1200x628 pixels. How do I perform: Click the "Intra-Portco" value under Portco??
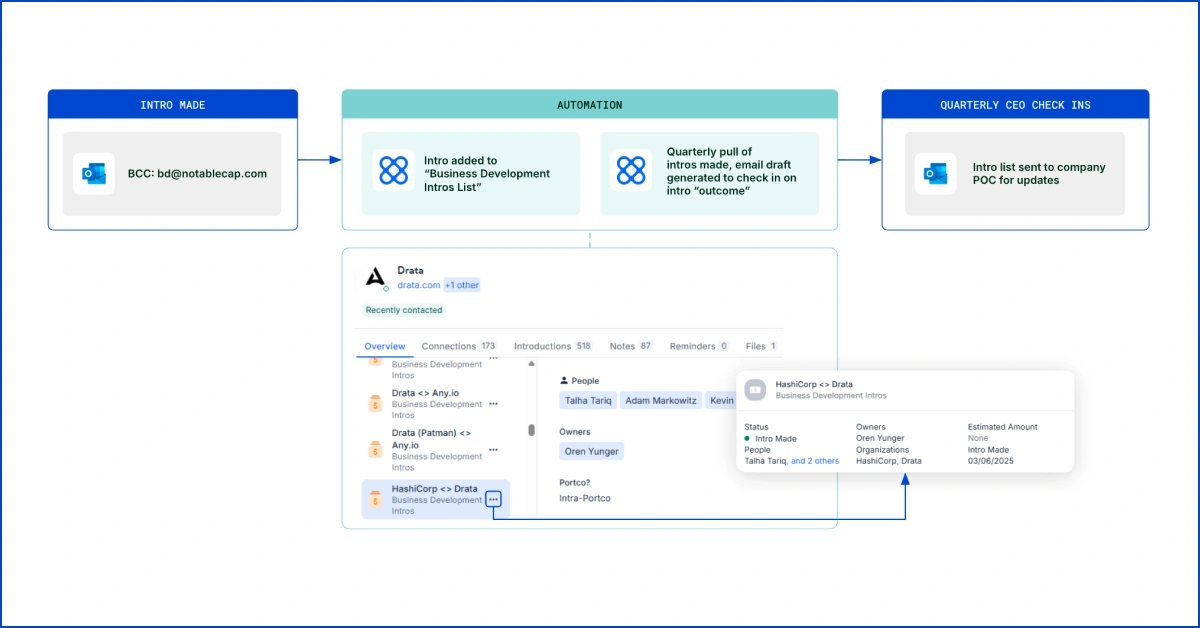(x=585, y=498)
